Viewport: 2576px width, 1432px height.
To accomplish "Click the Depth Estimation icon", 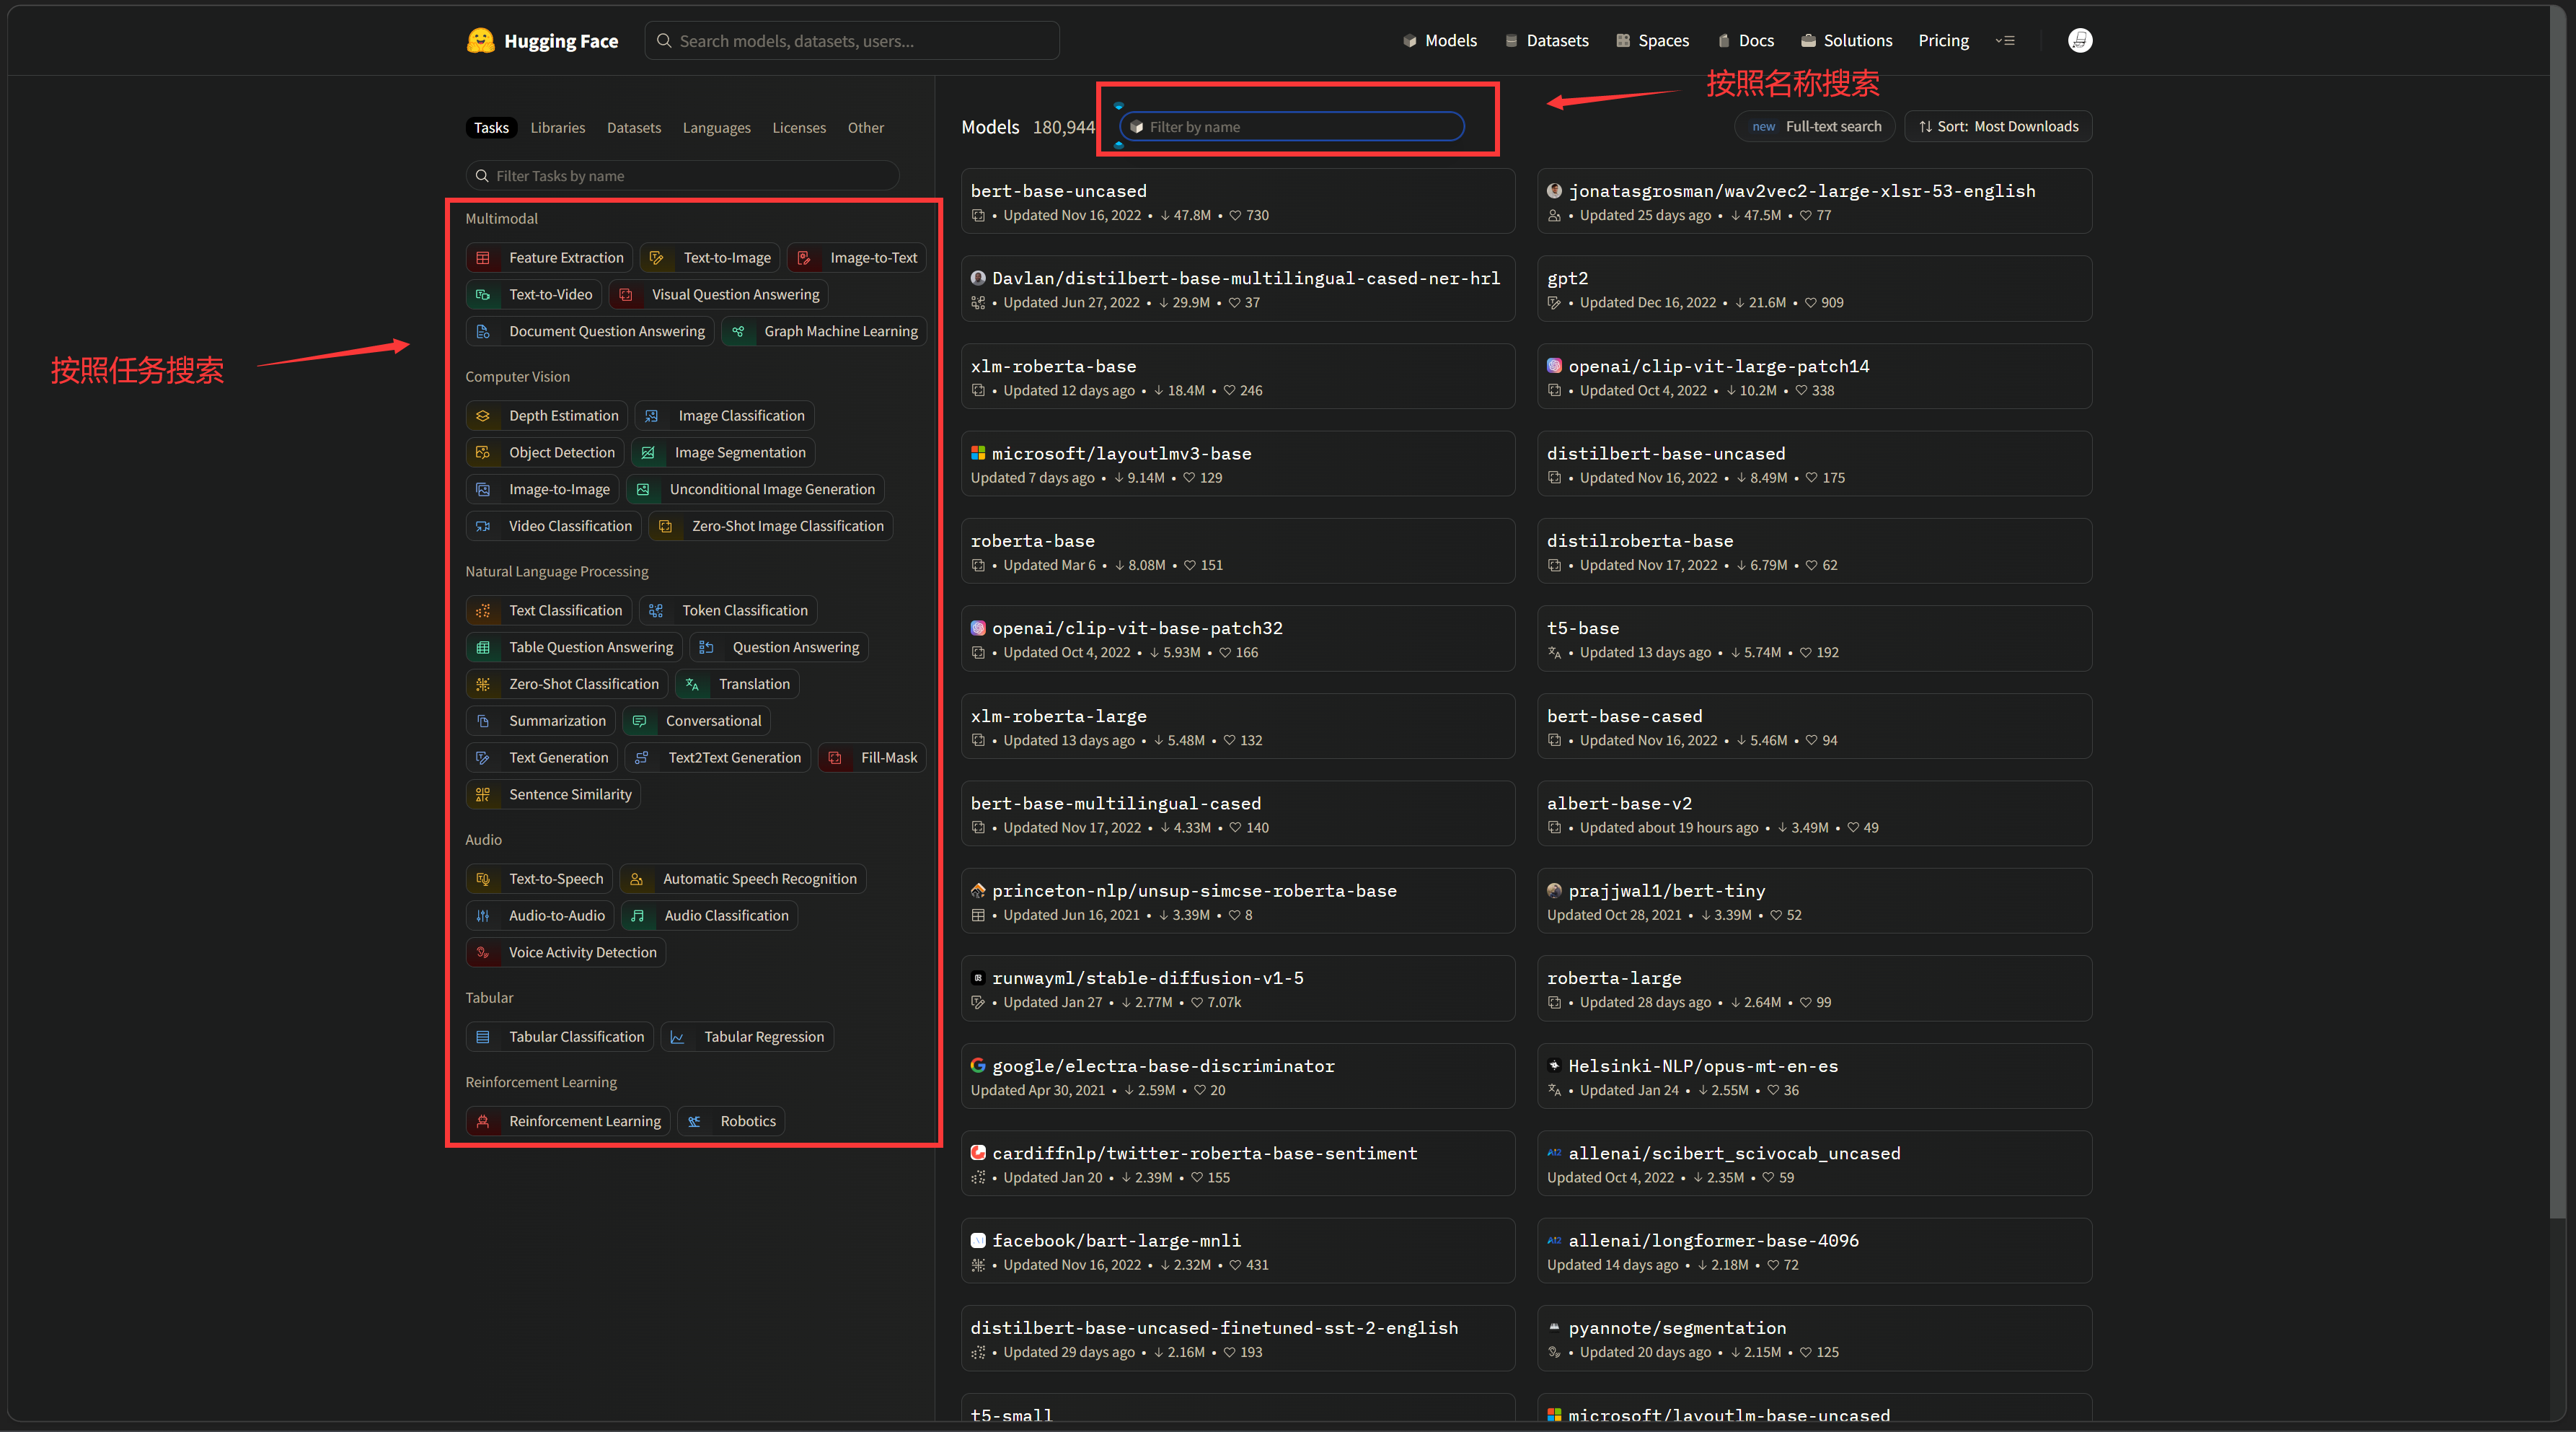I will (x=483, y=416).
